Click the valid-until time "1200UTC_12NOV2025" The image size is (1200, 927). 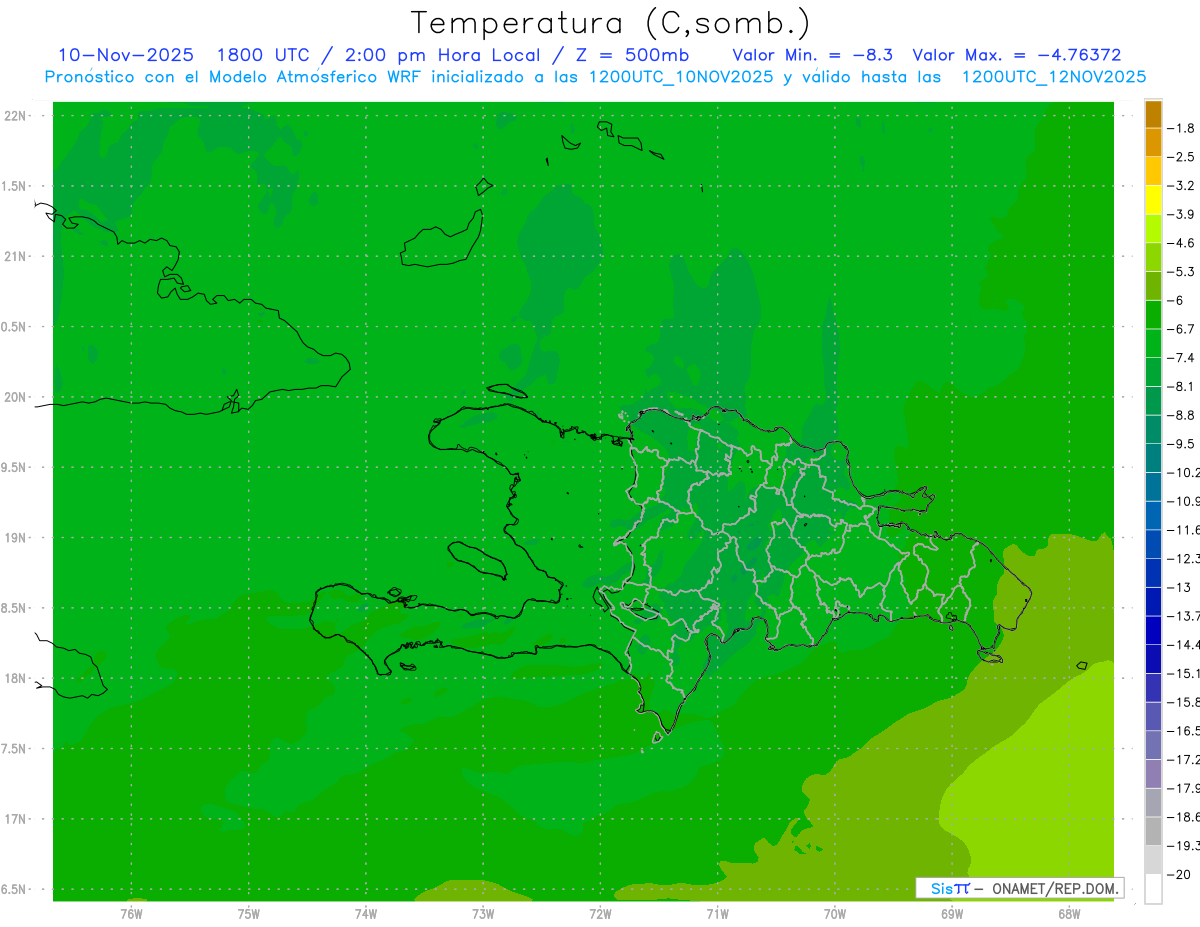[1054, 77]
